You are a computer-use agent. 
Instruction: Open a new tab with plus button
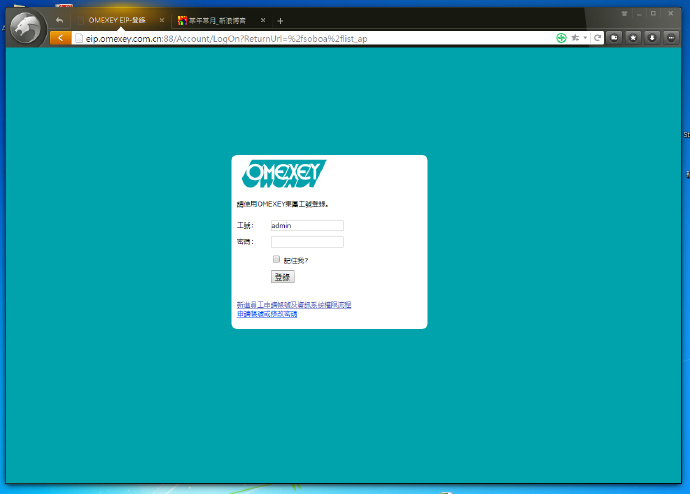280,21
